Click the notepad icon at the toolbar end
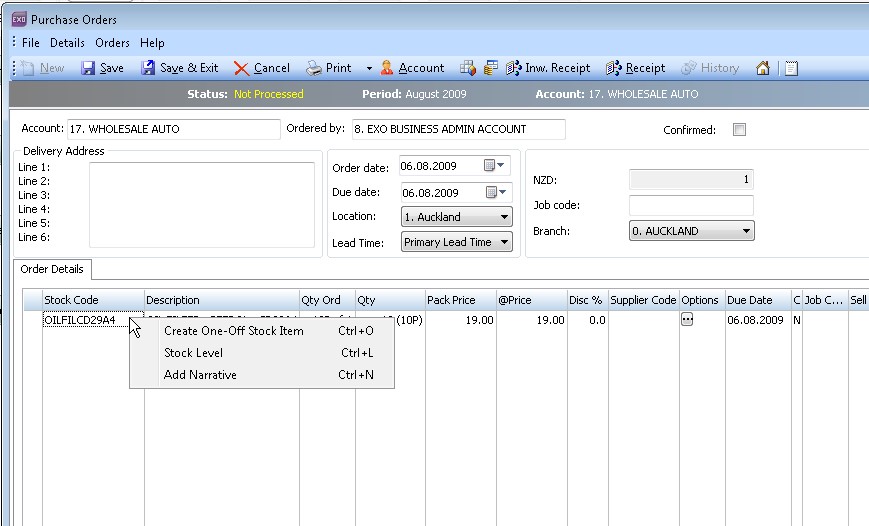 tap(791, 68)
